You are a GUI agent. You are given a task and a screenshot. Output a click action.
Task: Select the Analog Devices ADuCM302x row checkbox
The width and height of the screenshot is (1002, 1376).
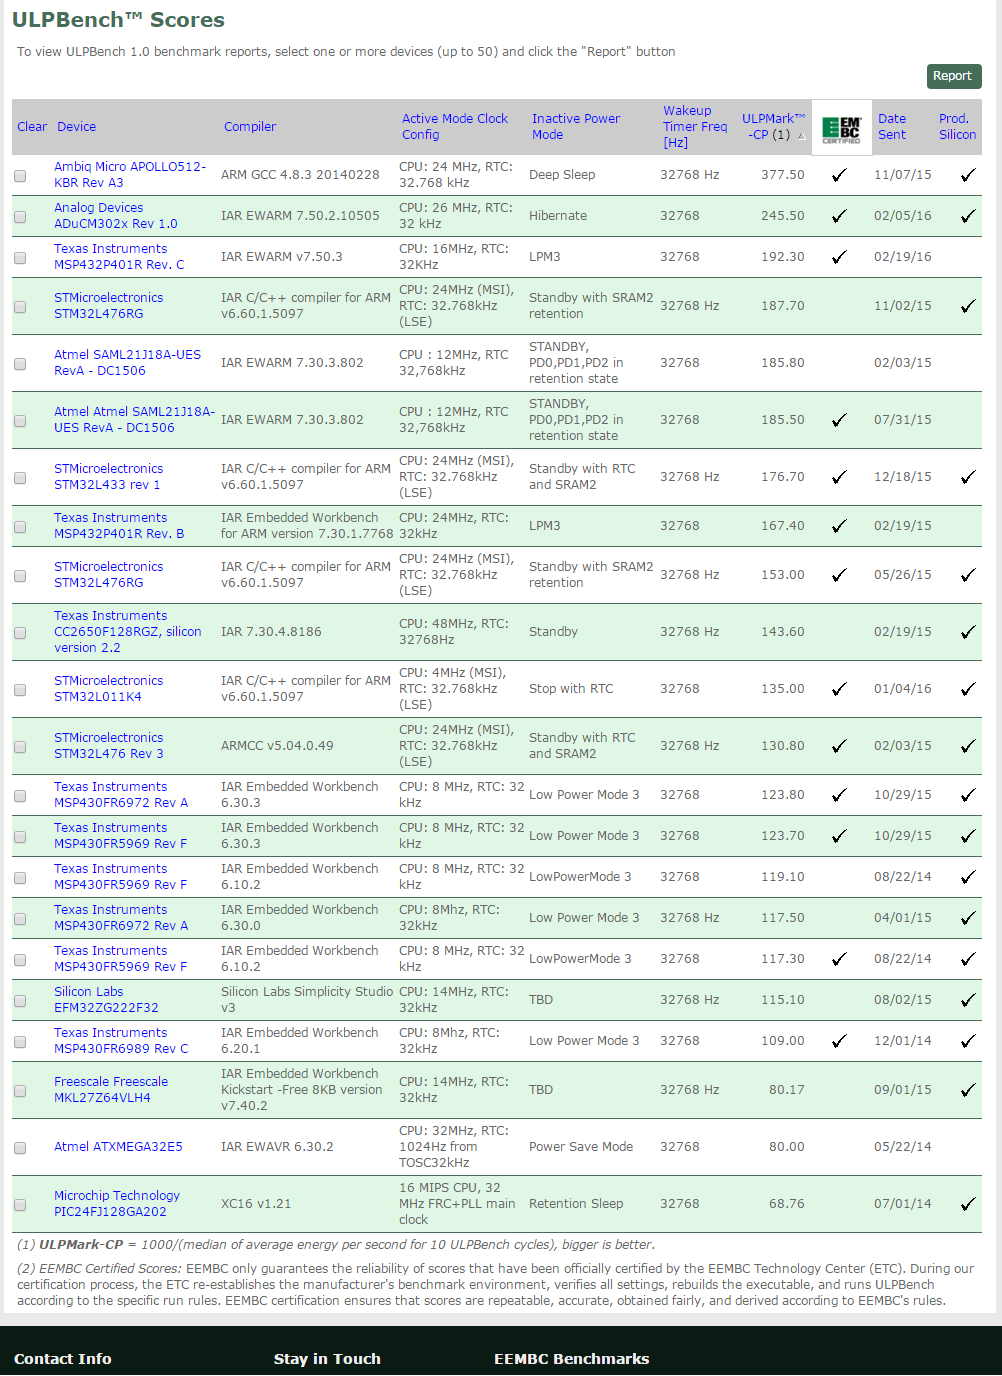[x=20, y=217]
